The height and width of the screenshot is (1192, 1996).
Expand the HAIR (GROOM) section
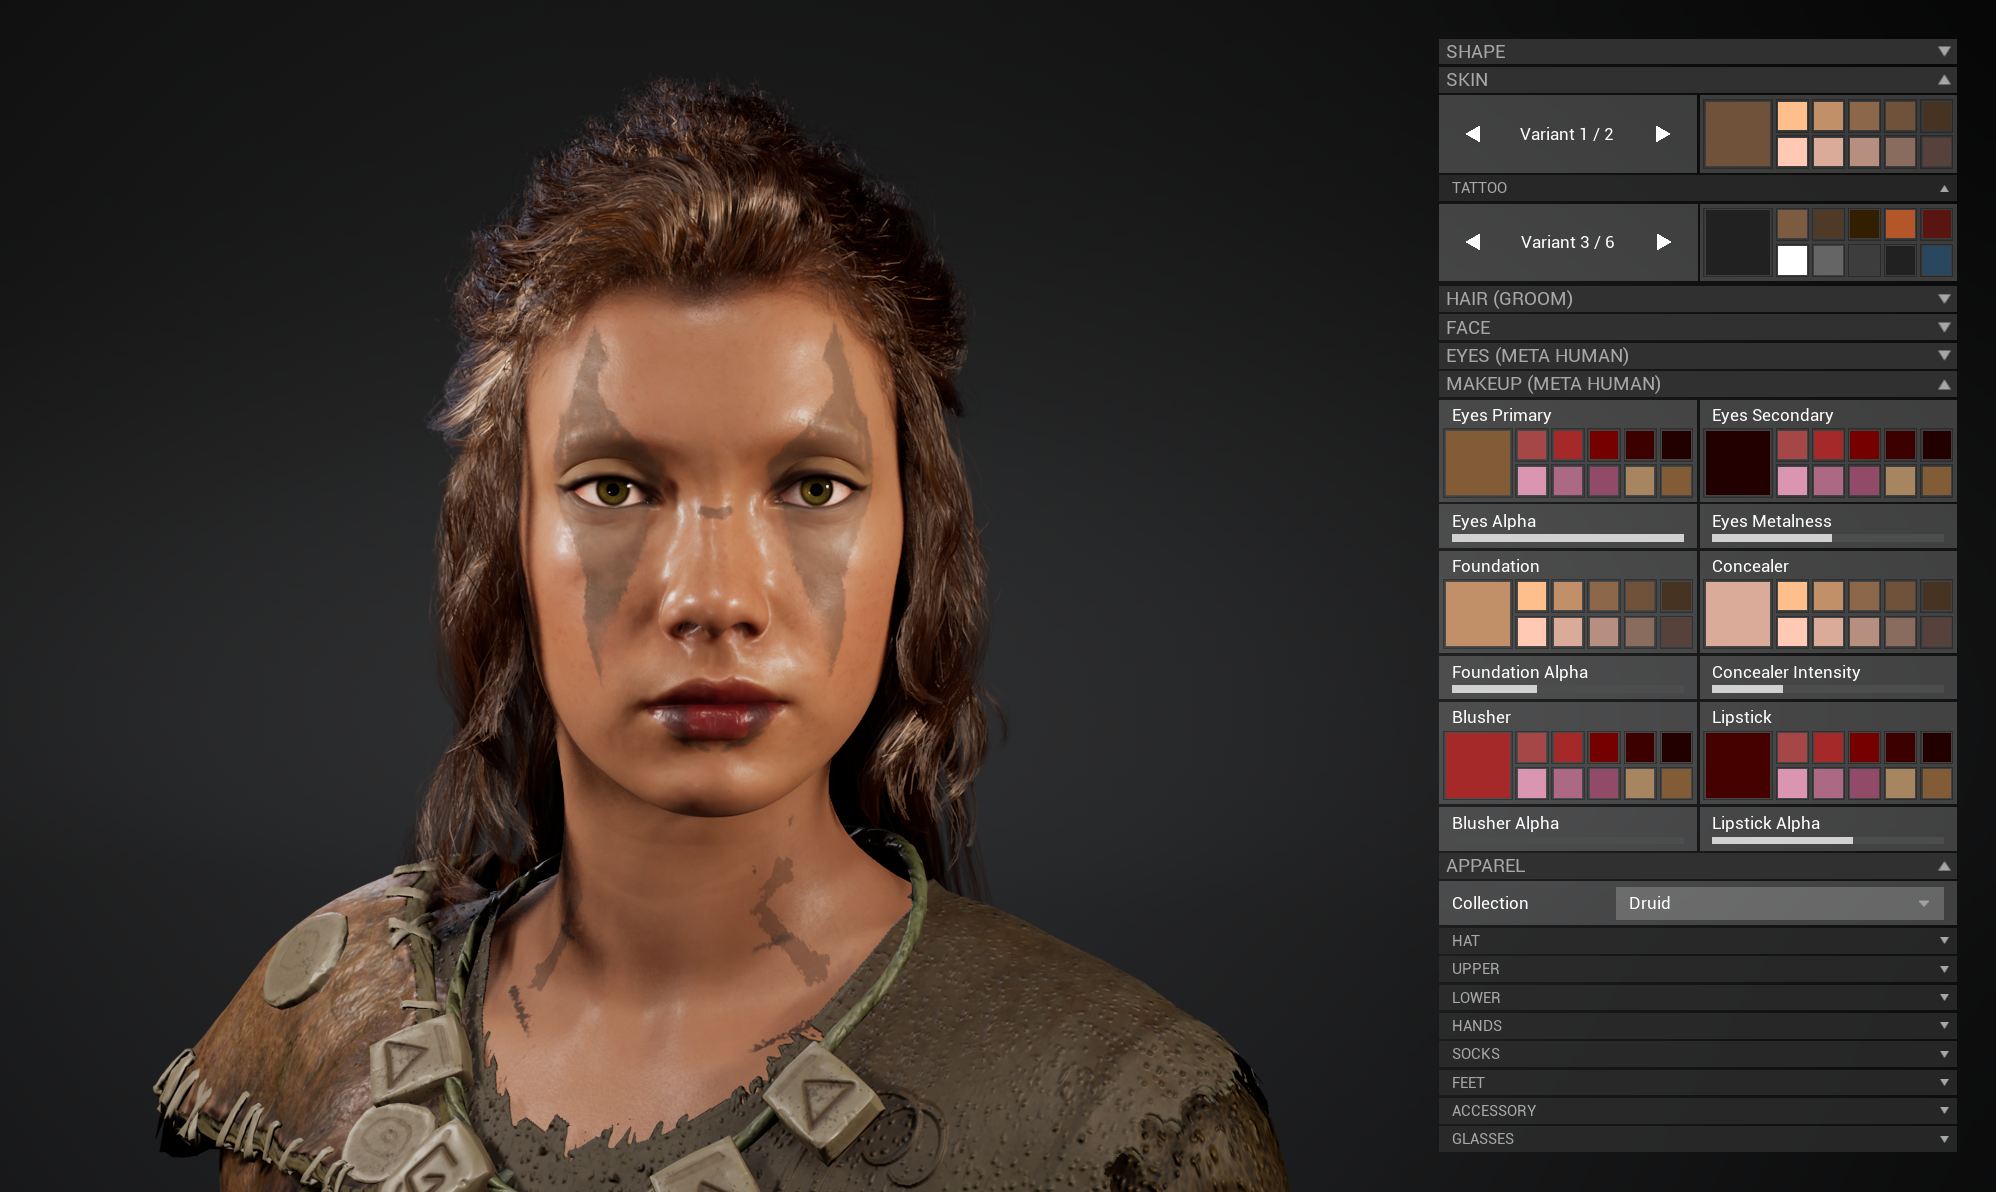coord(1943,299)
